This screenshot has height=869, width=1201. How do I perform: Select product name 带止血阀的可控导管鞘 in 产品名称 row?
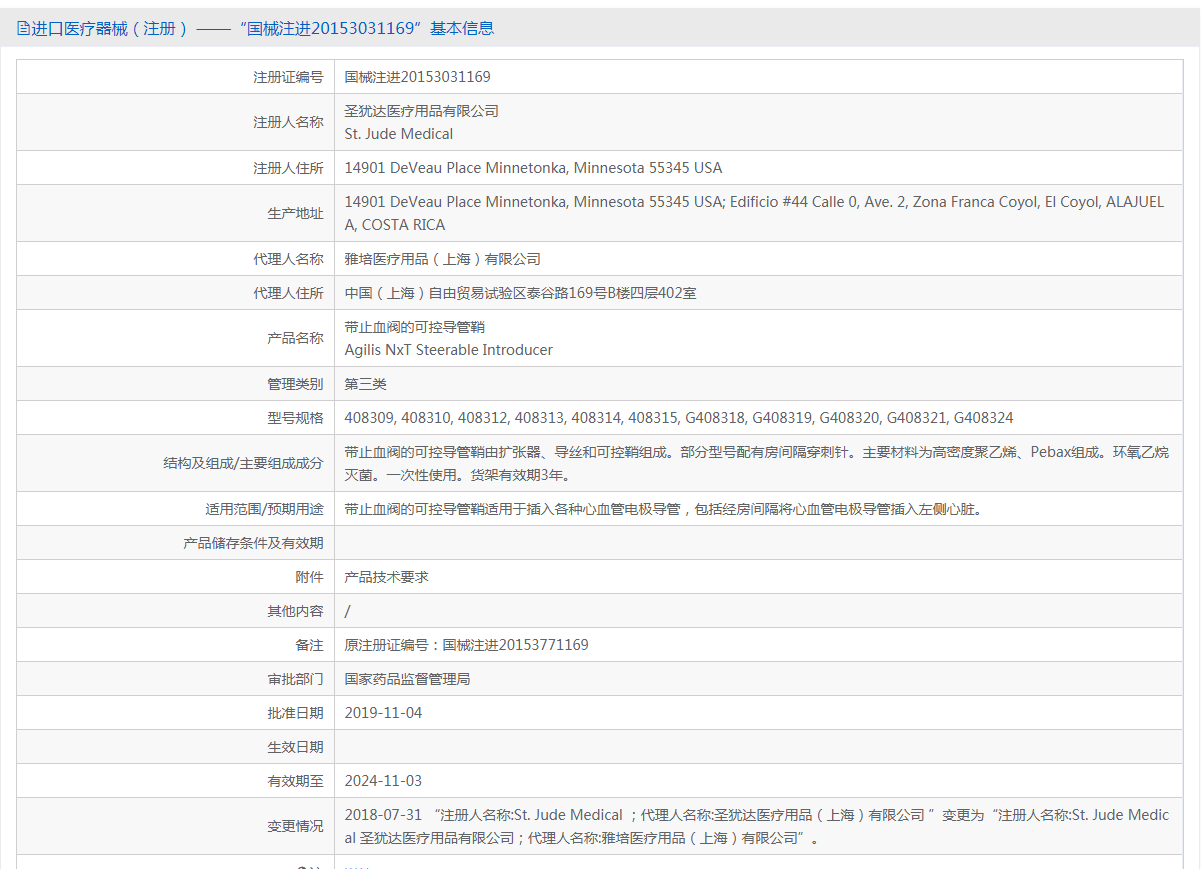415,327
